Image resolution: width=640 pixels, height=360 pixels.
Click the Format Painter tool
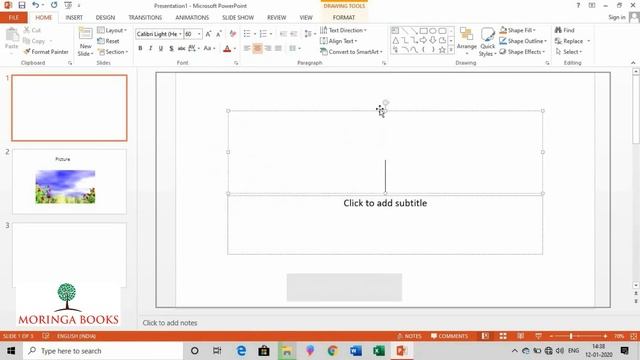coord(46,52)
